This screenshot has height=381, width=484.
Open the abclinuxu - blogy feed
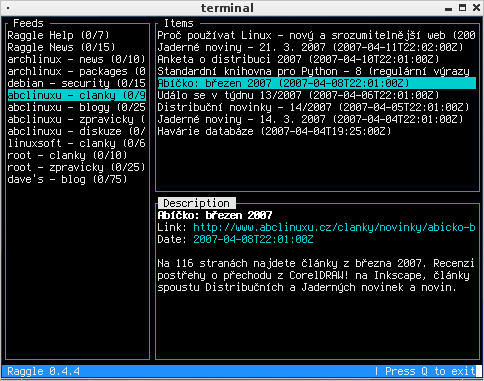[x=76, y=107]
